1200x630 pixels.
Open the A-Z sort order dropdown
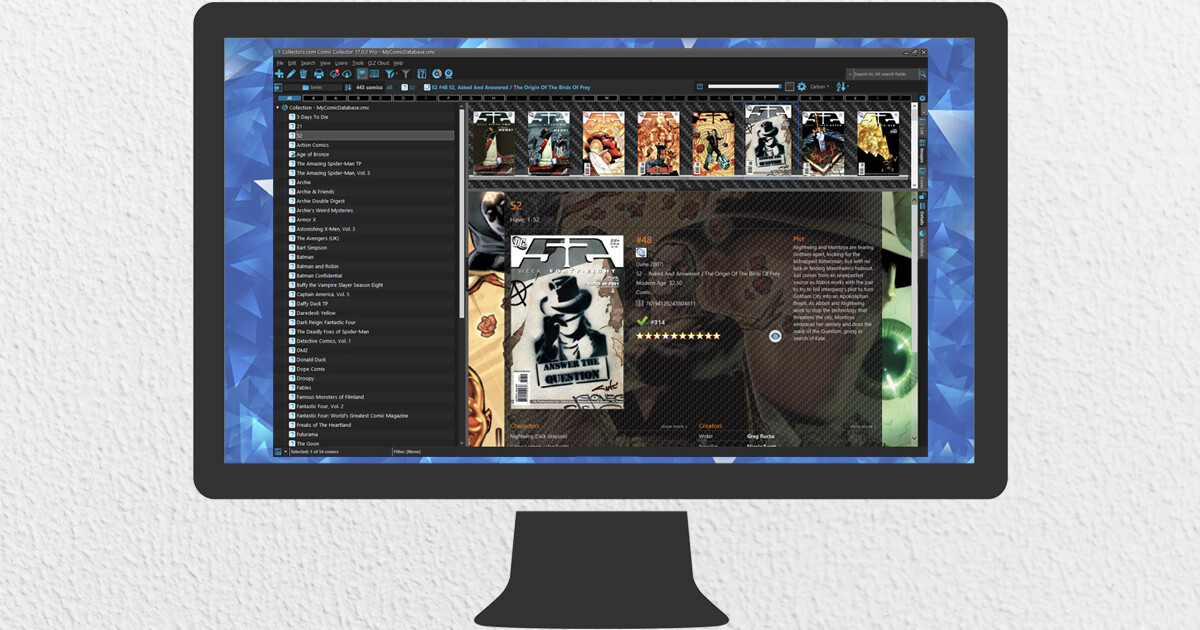click(x=842, y=87)
